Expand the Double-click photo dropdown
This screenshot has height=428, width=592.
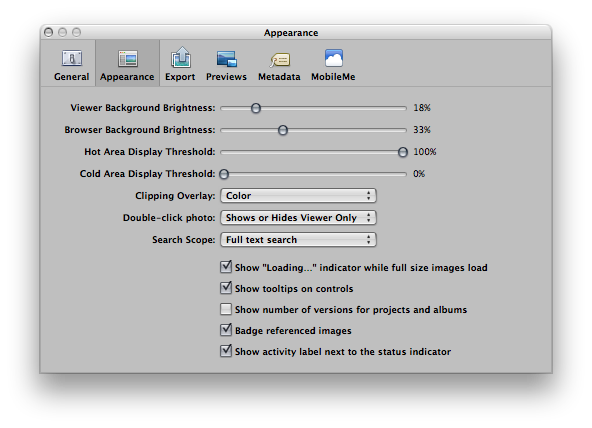(298, 217)
